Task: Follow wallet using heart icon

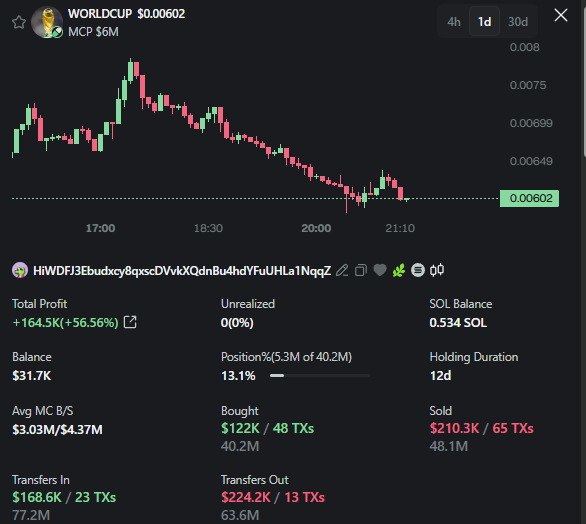Action: [x=380, y=270]
